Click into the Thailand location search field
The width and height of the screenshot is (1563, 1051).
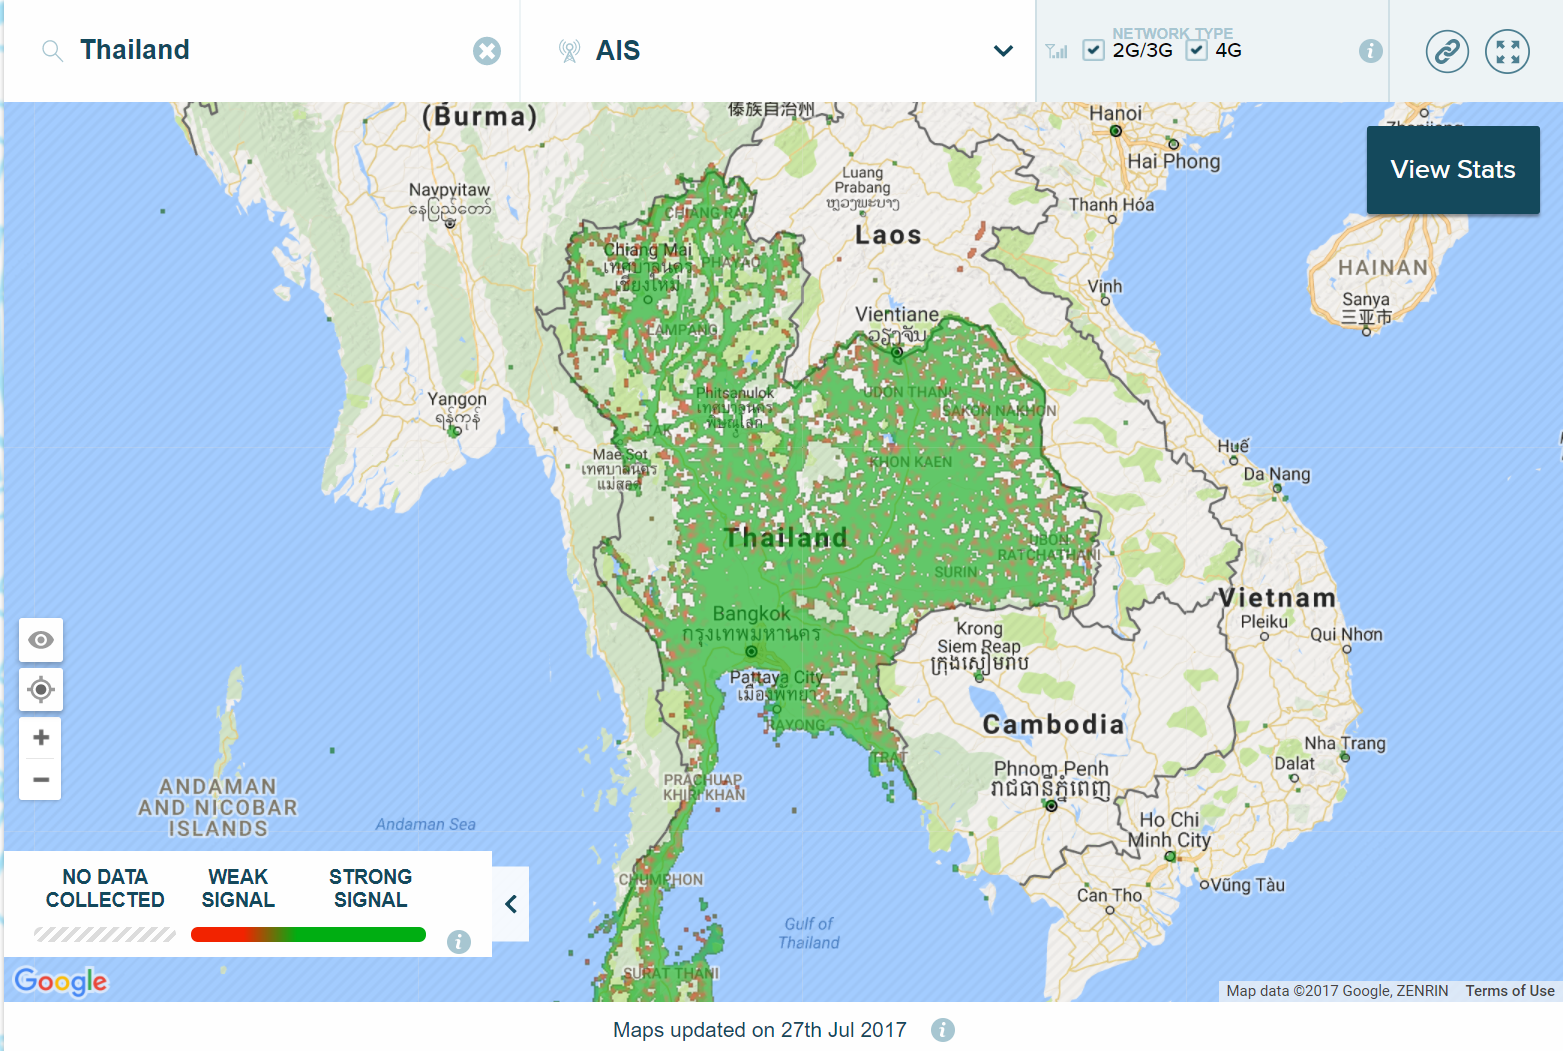(x=262, y=50)
